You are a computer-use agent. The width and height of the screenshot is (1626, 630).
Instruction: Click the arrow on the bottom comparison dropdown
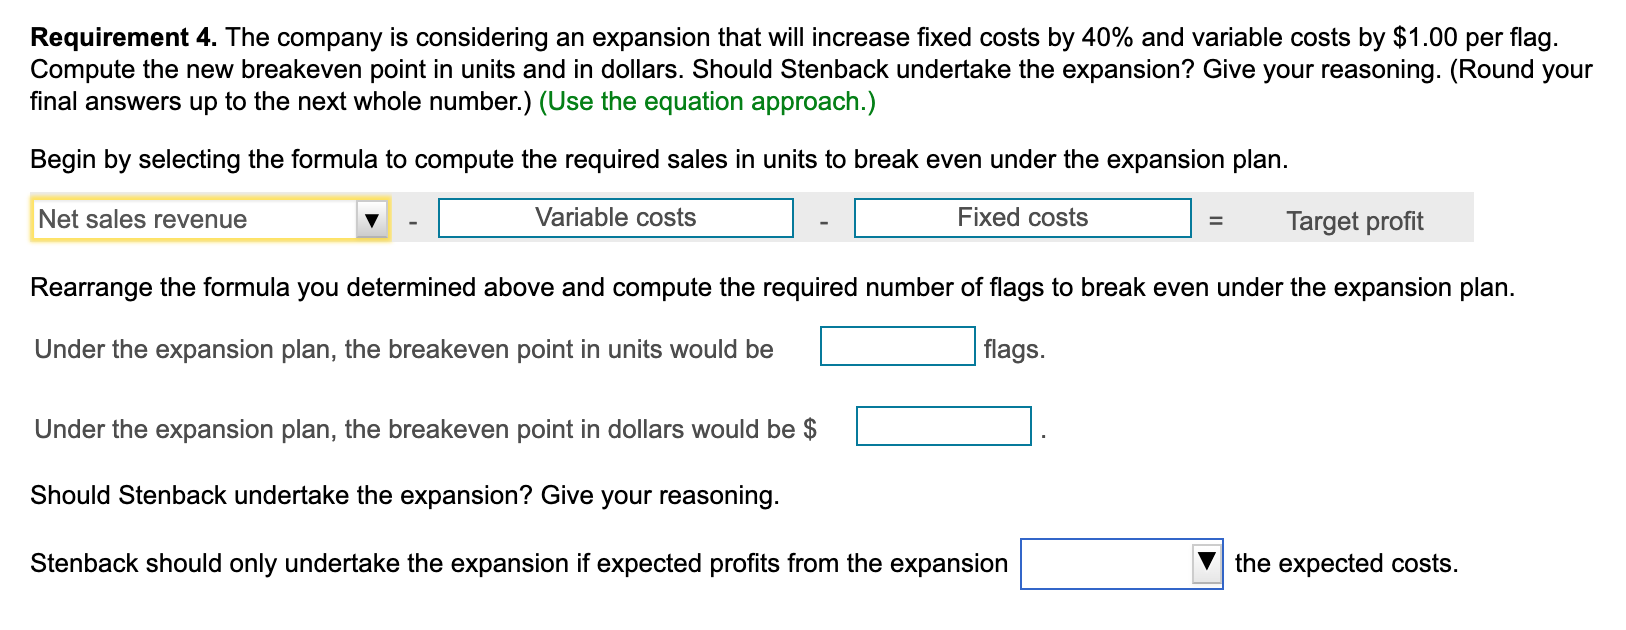[1206, 562]
